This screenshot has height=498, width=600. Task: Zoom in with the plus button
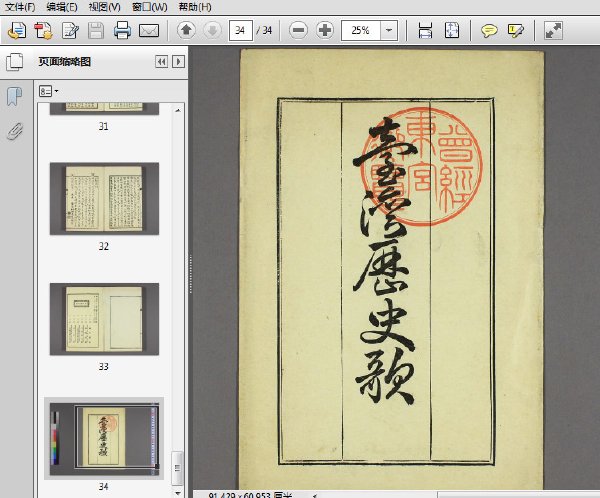click(325, 30)
